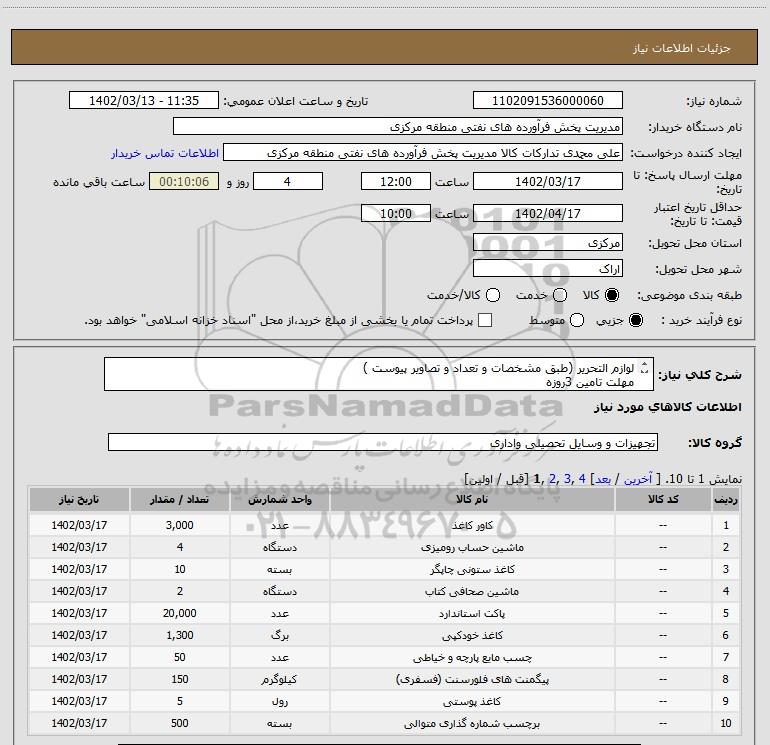Select the کالا/خدمت radio button
This screenshot has height=745, width=770.
(x=493, y=295)
